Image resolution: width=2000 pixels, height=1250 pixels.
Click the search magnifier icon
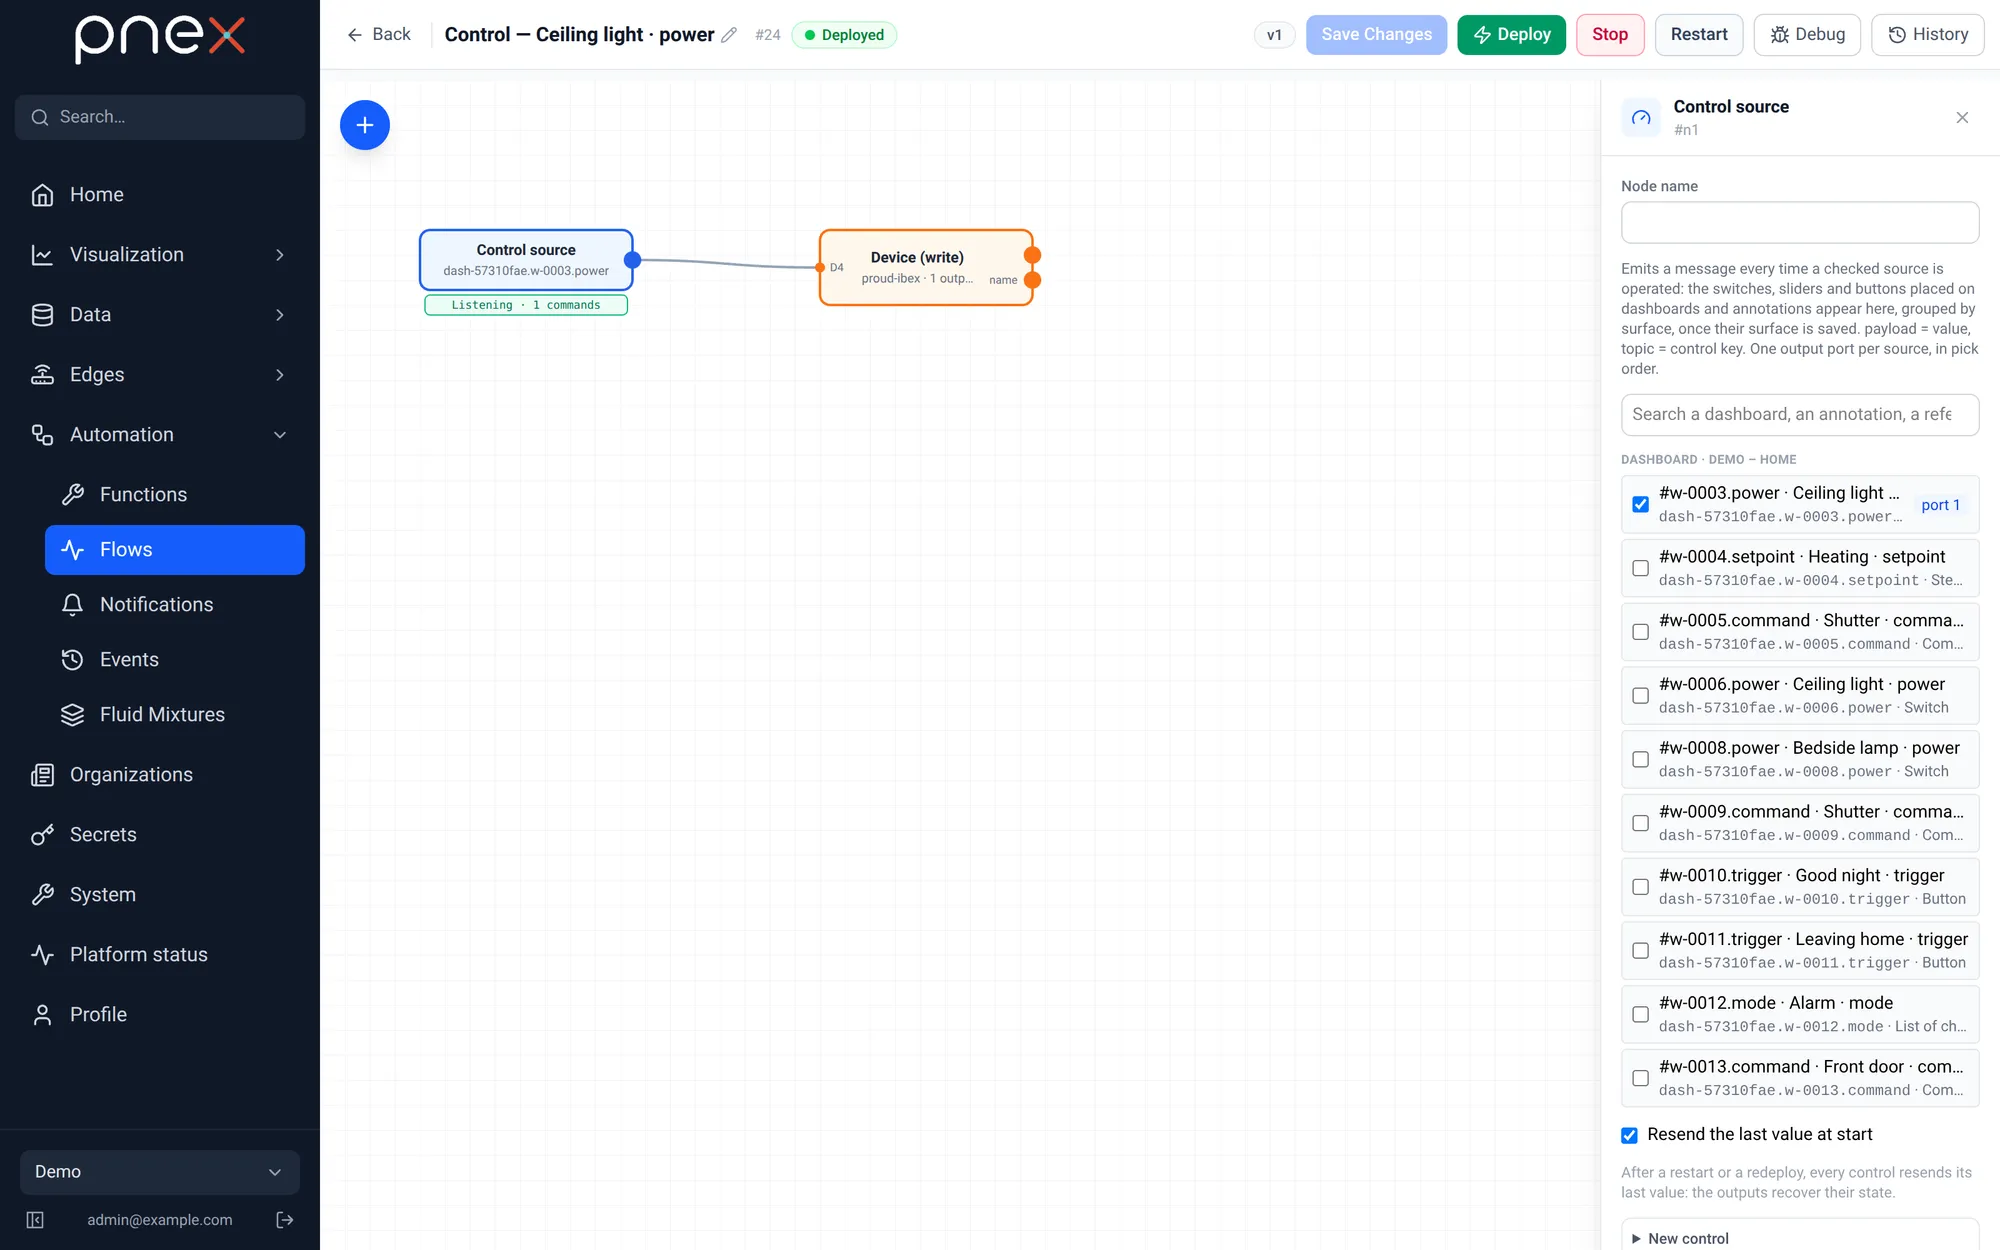coord(40,117)
